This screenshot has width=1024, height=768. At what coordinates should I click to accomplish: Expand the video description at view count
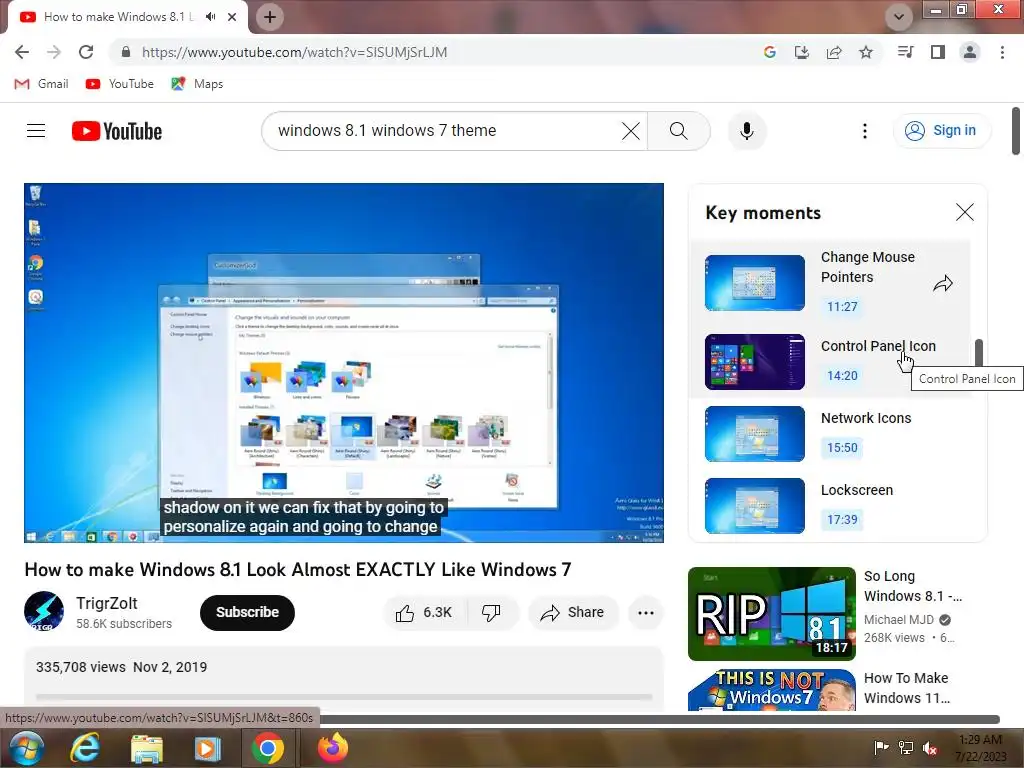[81, 667]
